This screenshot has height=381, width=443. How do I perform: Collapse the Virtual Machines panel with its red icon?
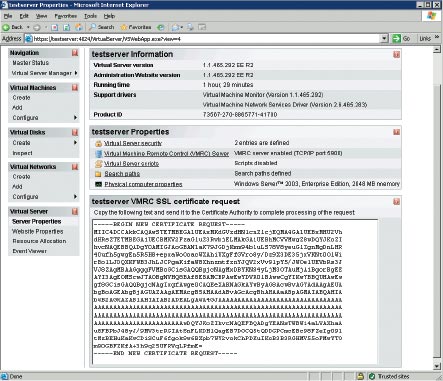[x=75, y=87]
